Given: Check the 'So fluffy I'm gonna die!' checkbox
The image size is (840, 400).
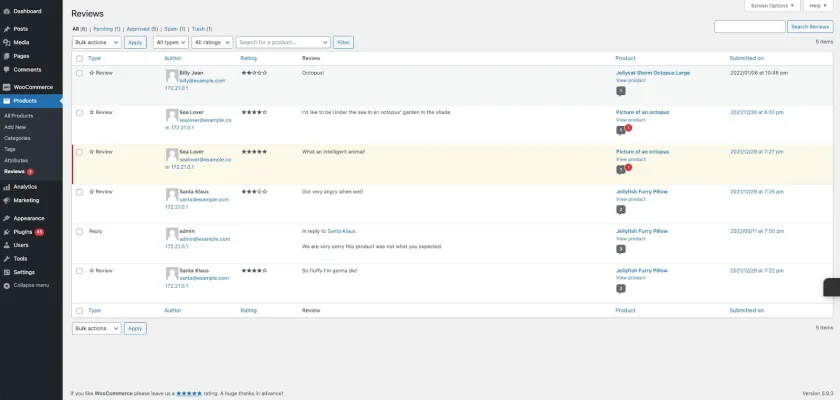Looking at the screenshot, I should (x=79, y=271).
